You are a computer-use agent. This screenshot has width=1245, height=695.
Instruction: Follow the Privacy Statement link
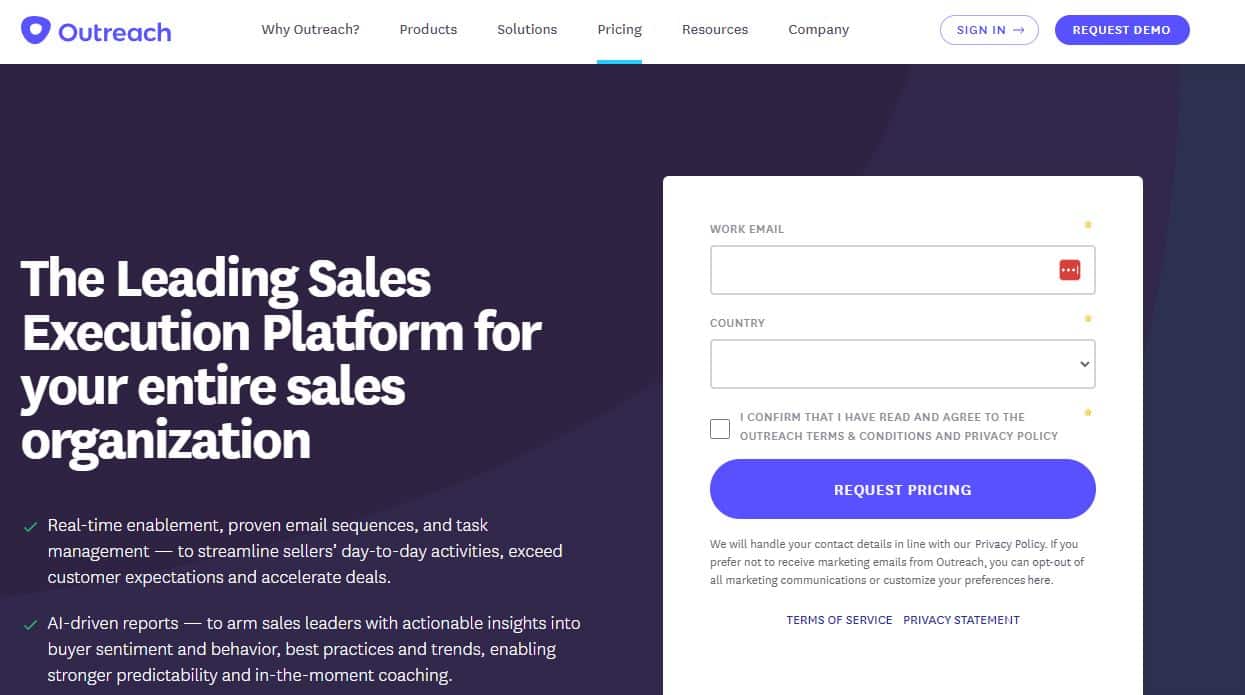961,620
